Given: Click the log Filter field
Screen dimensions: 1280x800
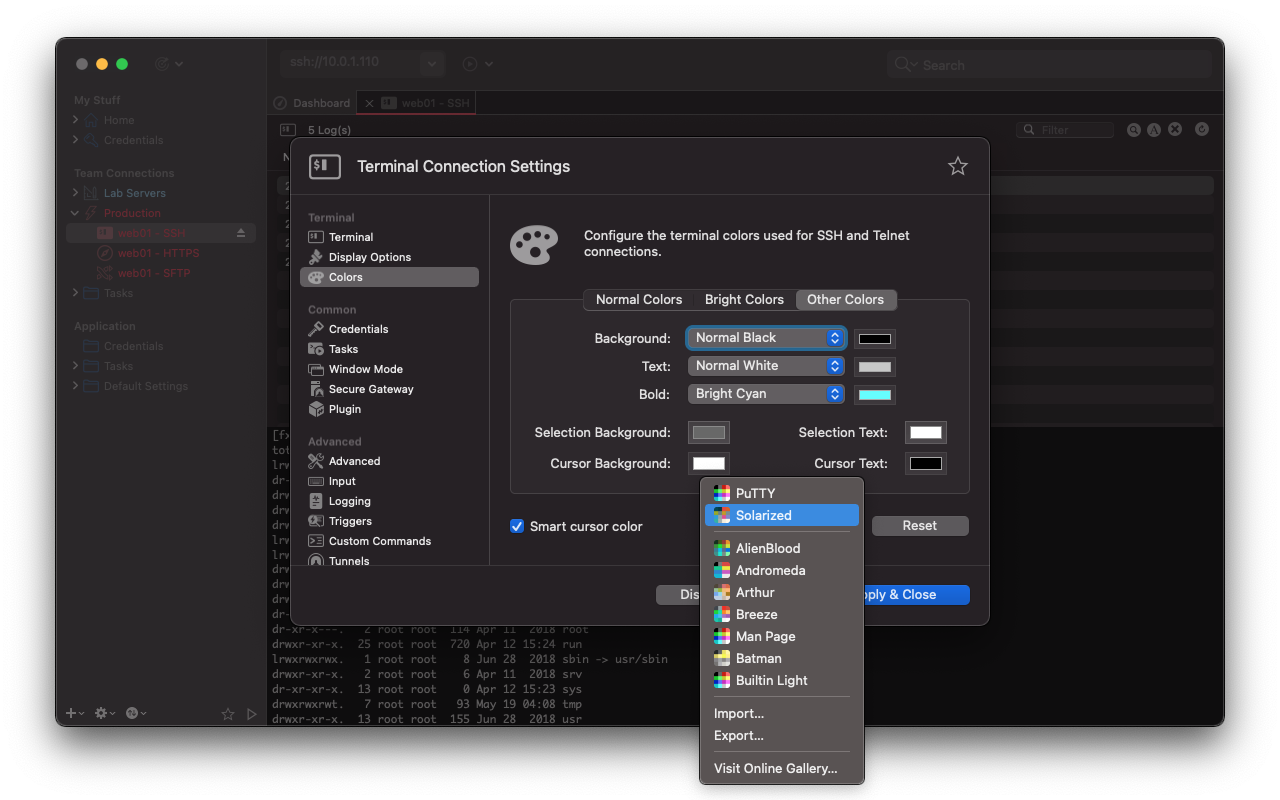Looking at the screenshot, I should [1066, 130].
